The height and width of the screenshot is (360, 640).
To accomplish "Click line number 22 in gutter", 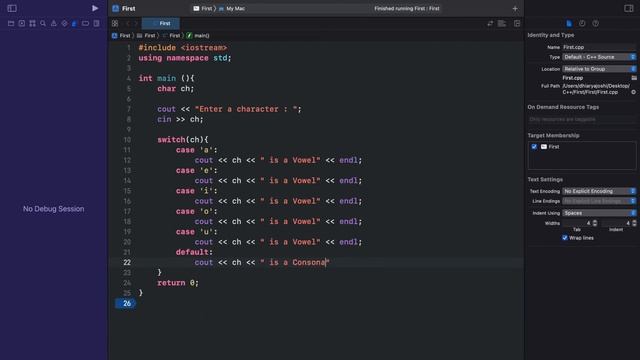I will (x=127, y=262).
